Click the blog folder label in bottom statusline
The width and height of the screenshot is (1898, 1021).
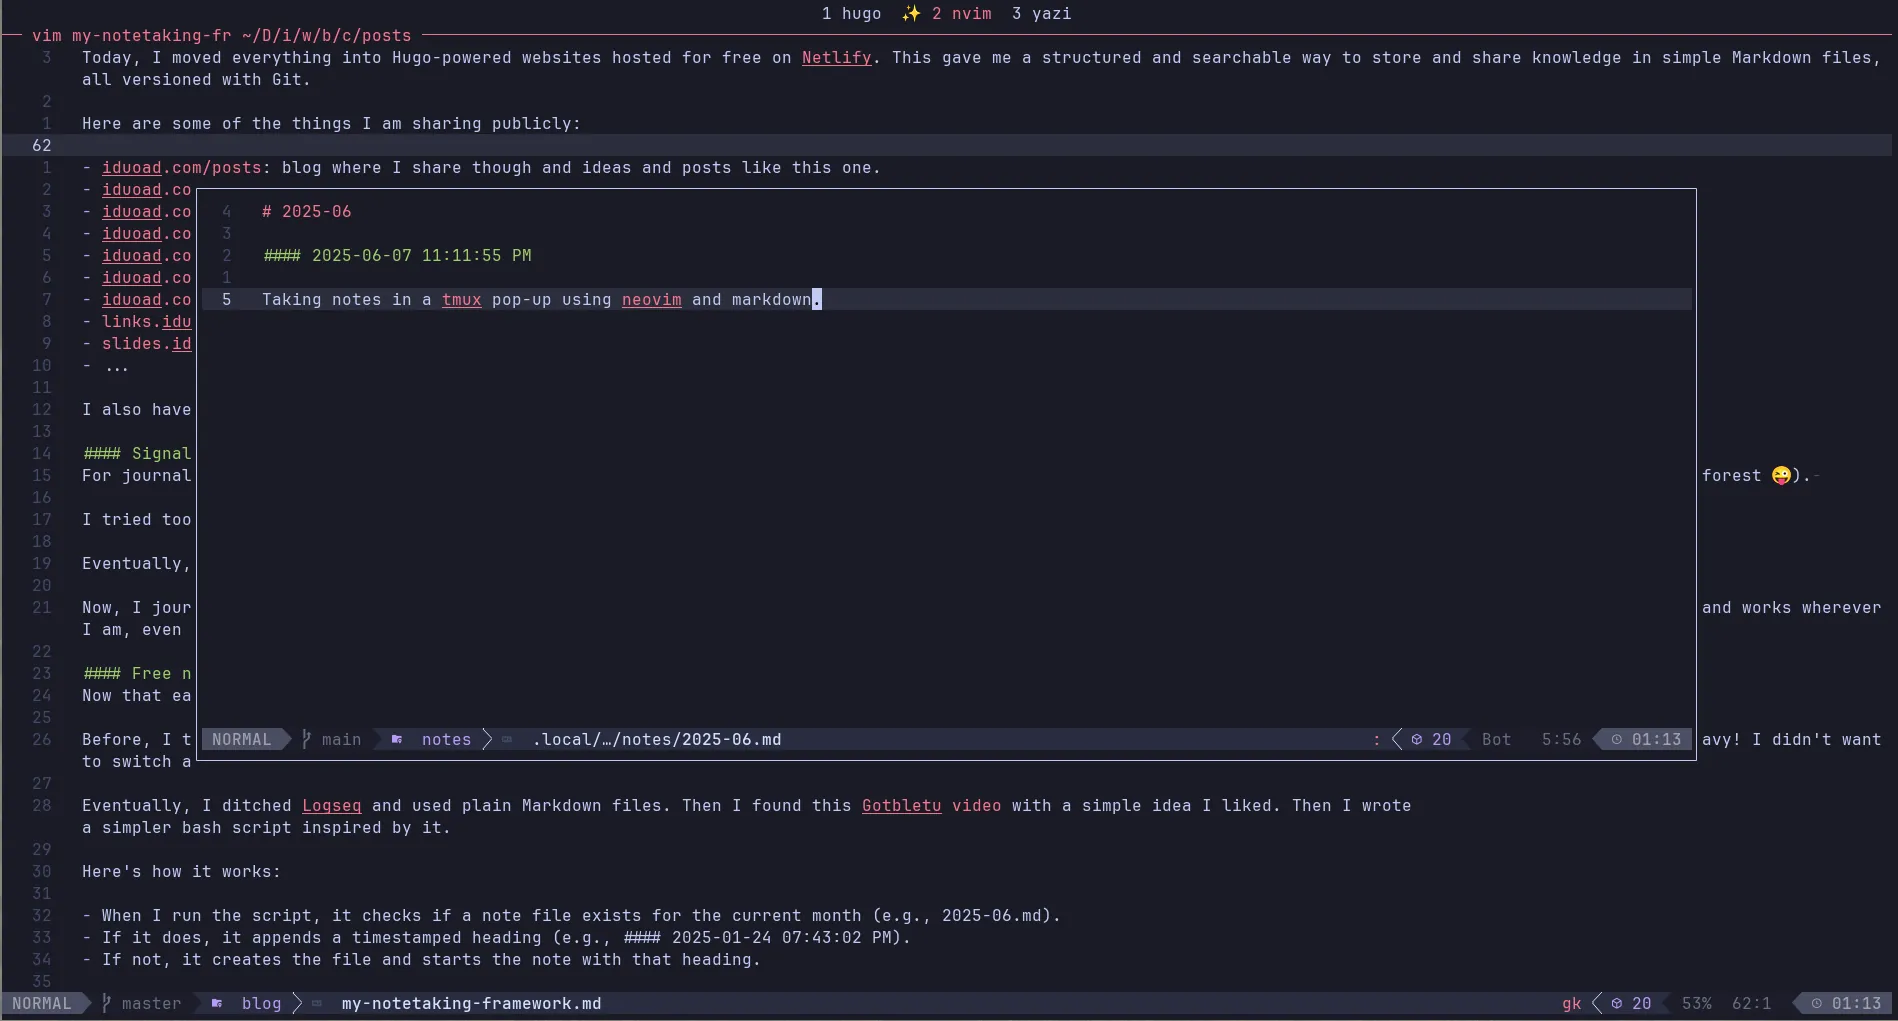[x=261, y=1003]
